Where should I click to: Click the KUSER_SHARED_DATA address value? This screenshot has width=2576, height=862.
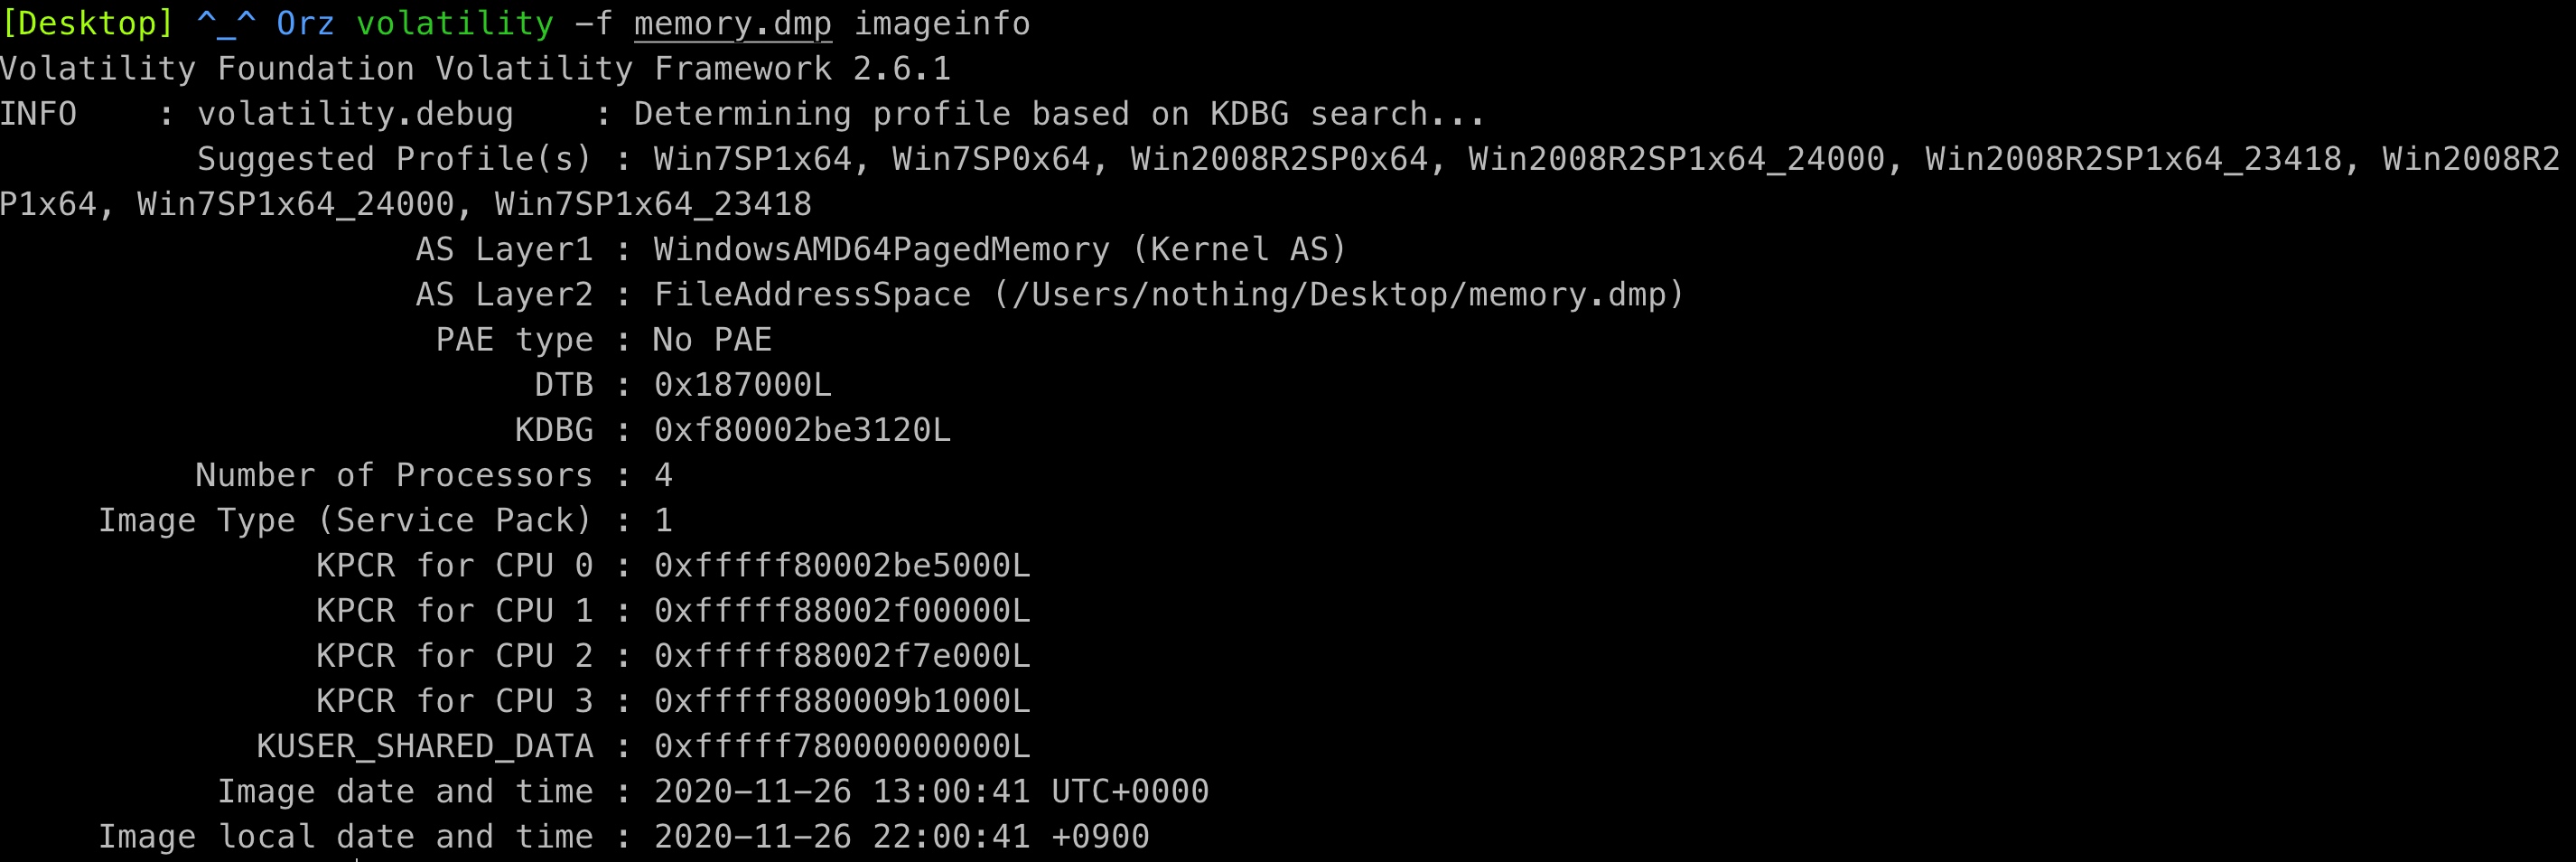coord(842,746)
